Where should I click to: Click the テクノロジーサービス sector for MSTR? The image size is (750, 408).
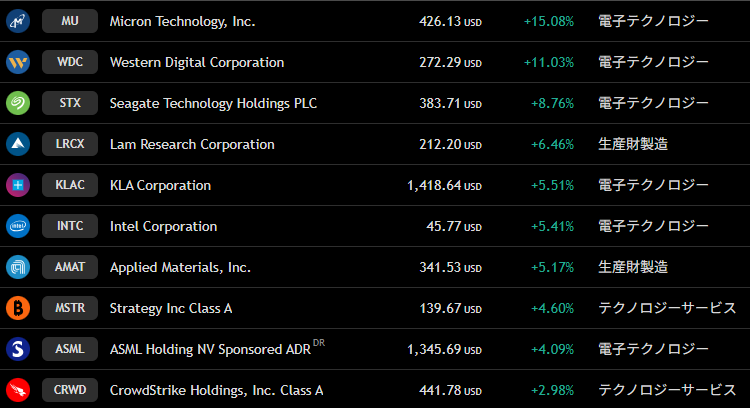click(667, 308)
